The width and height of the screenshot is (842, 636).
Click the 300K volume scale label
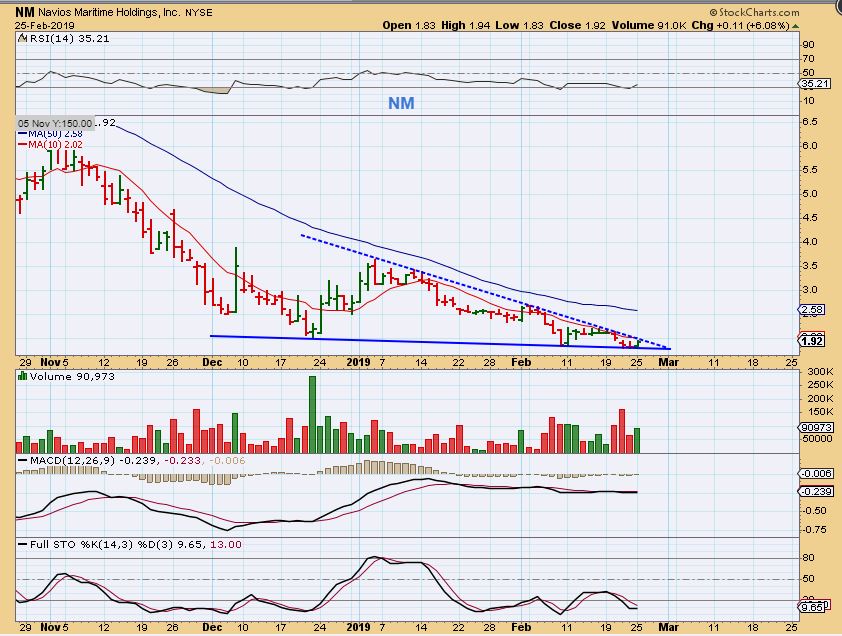821,372
